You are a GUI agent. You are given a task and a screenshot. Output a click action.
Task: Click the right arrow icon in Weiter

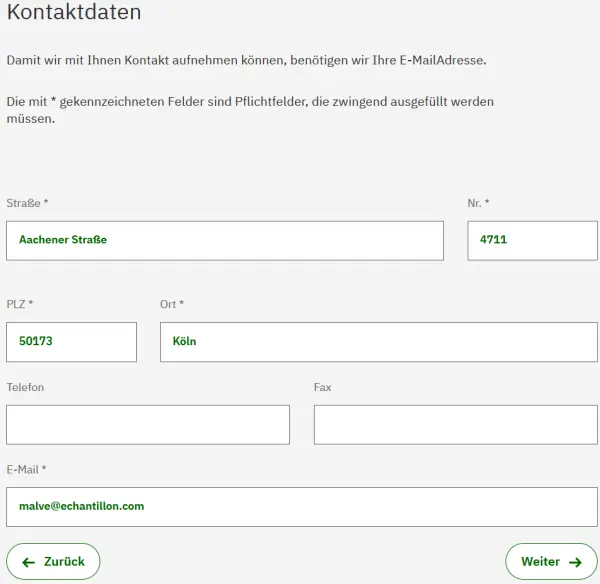click(575, 562)
